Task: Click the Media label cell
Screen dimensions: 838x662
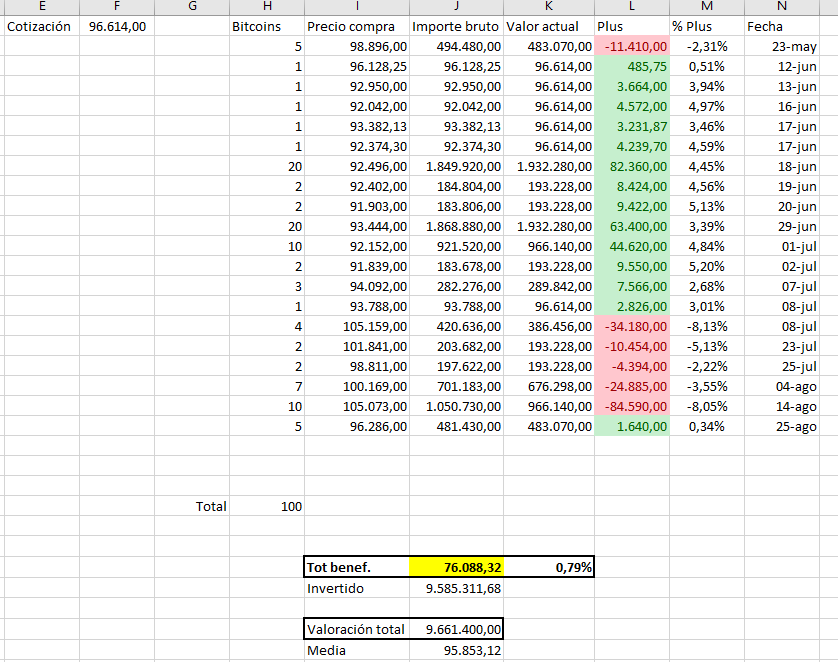Action: click(x=357, y=650)
